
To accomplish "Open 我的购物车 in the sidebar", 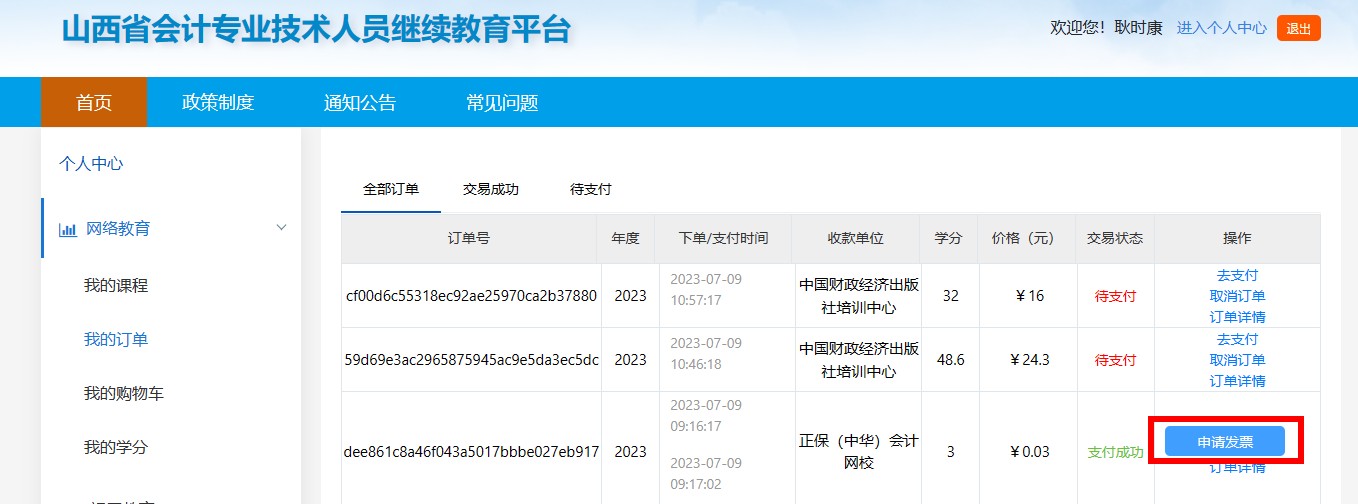I will [x=124, y=393].
